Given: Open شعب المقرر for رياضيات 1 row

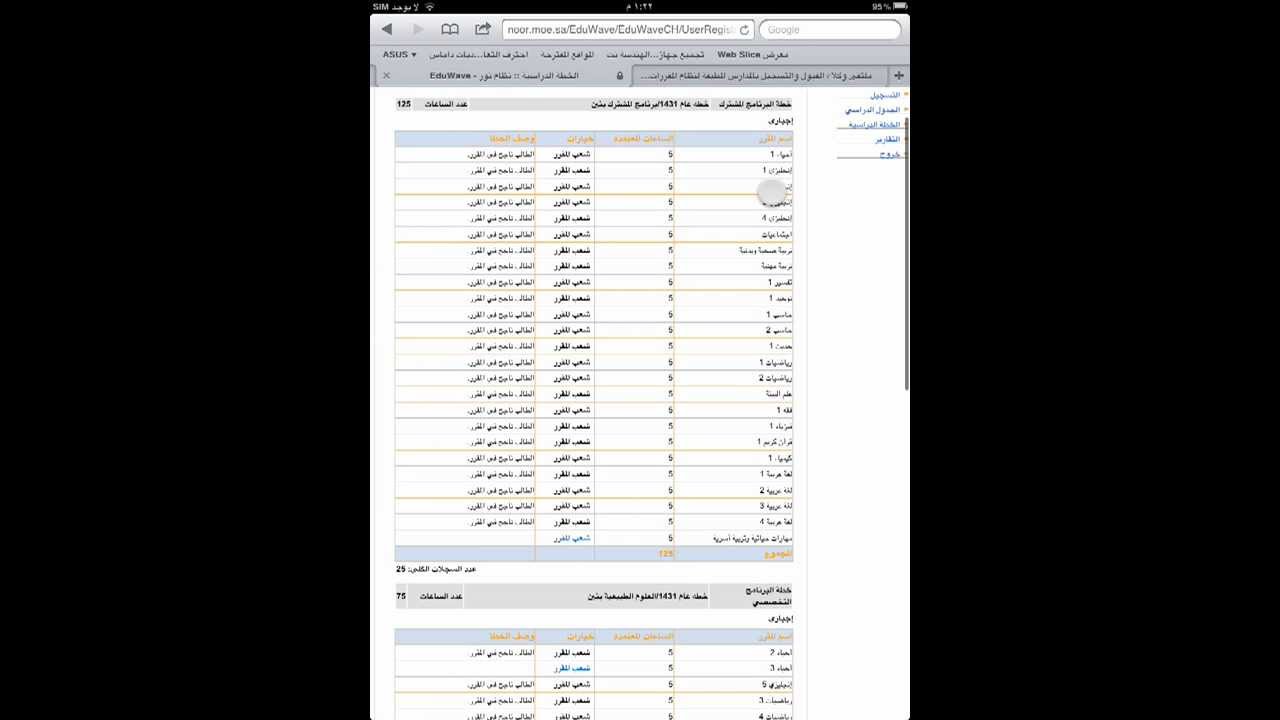Looking at the screenshot, I should click(x=573, y=362).
